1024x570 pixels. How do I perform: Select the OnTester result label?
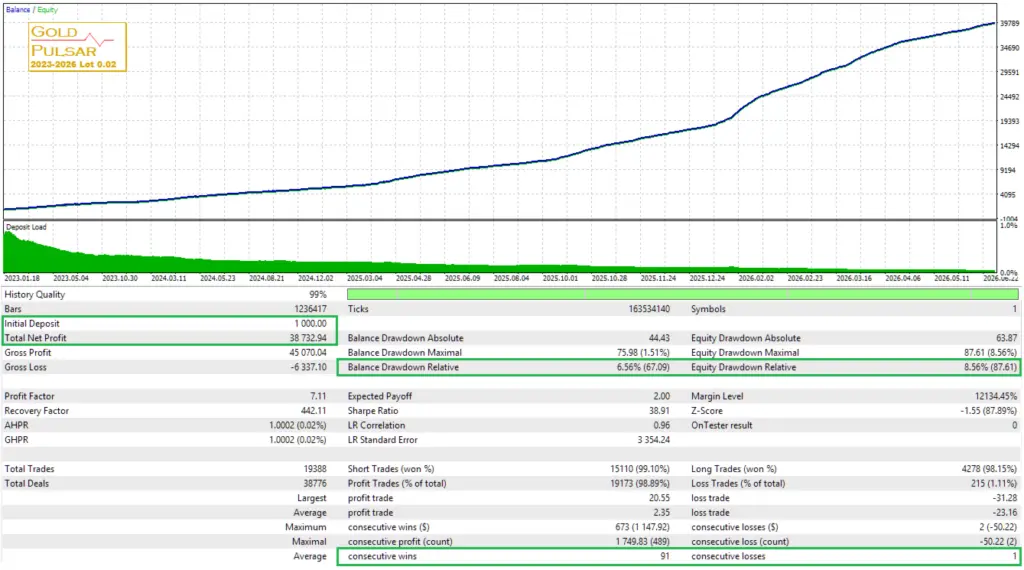coord(722,425)
